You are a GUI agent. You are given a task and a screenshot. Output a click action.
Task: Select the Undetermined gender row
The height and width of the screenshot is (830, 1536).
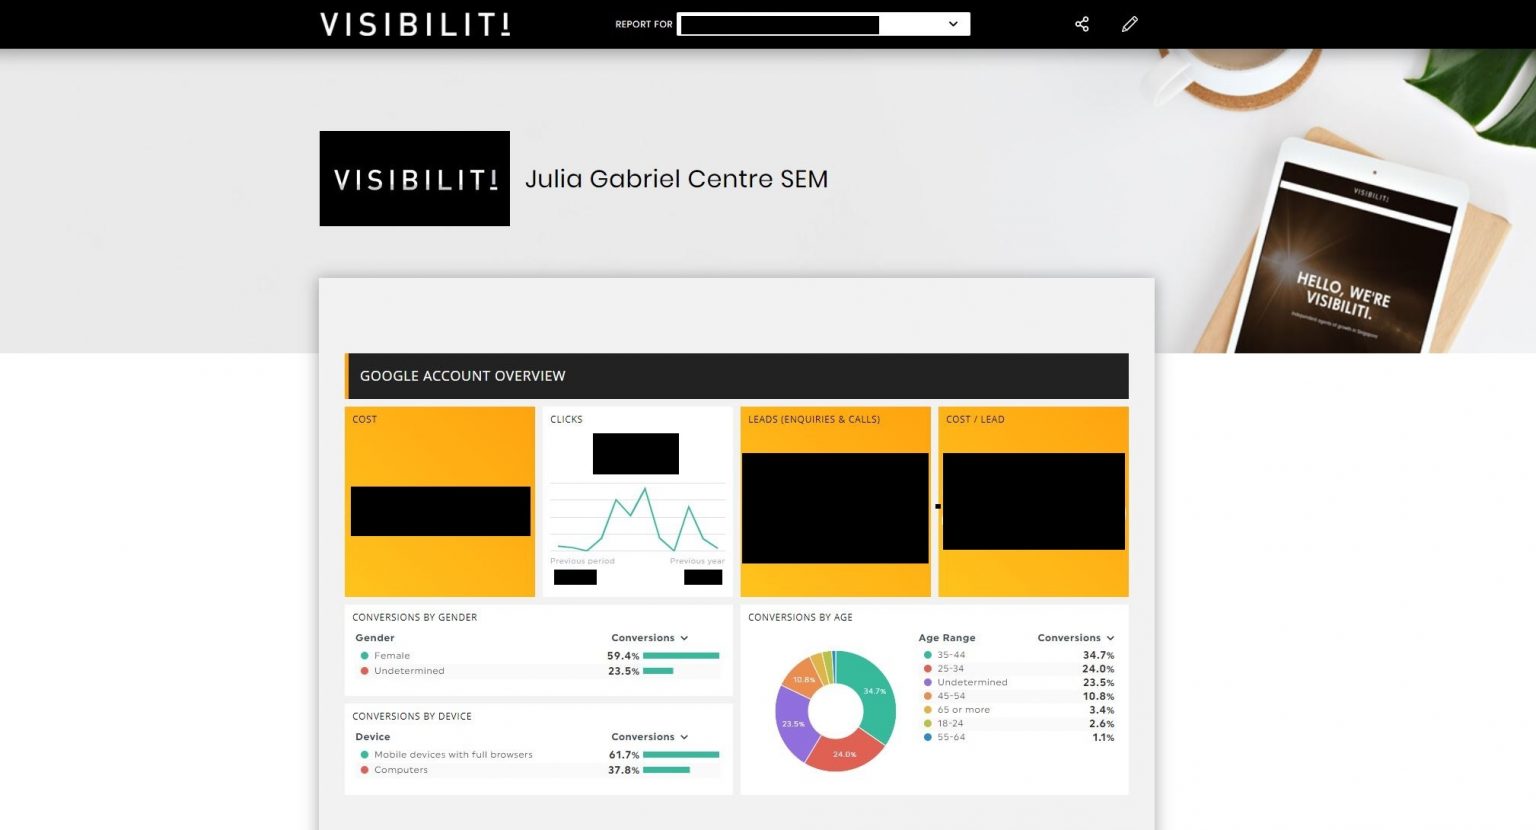(x=538, y=671)
